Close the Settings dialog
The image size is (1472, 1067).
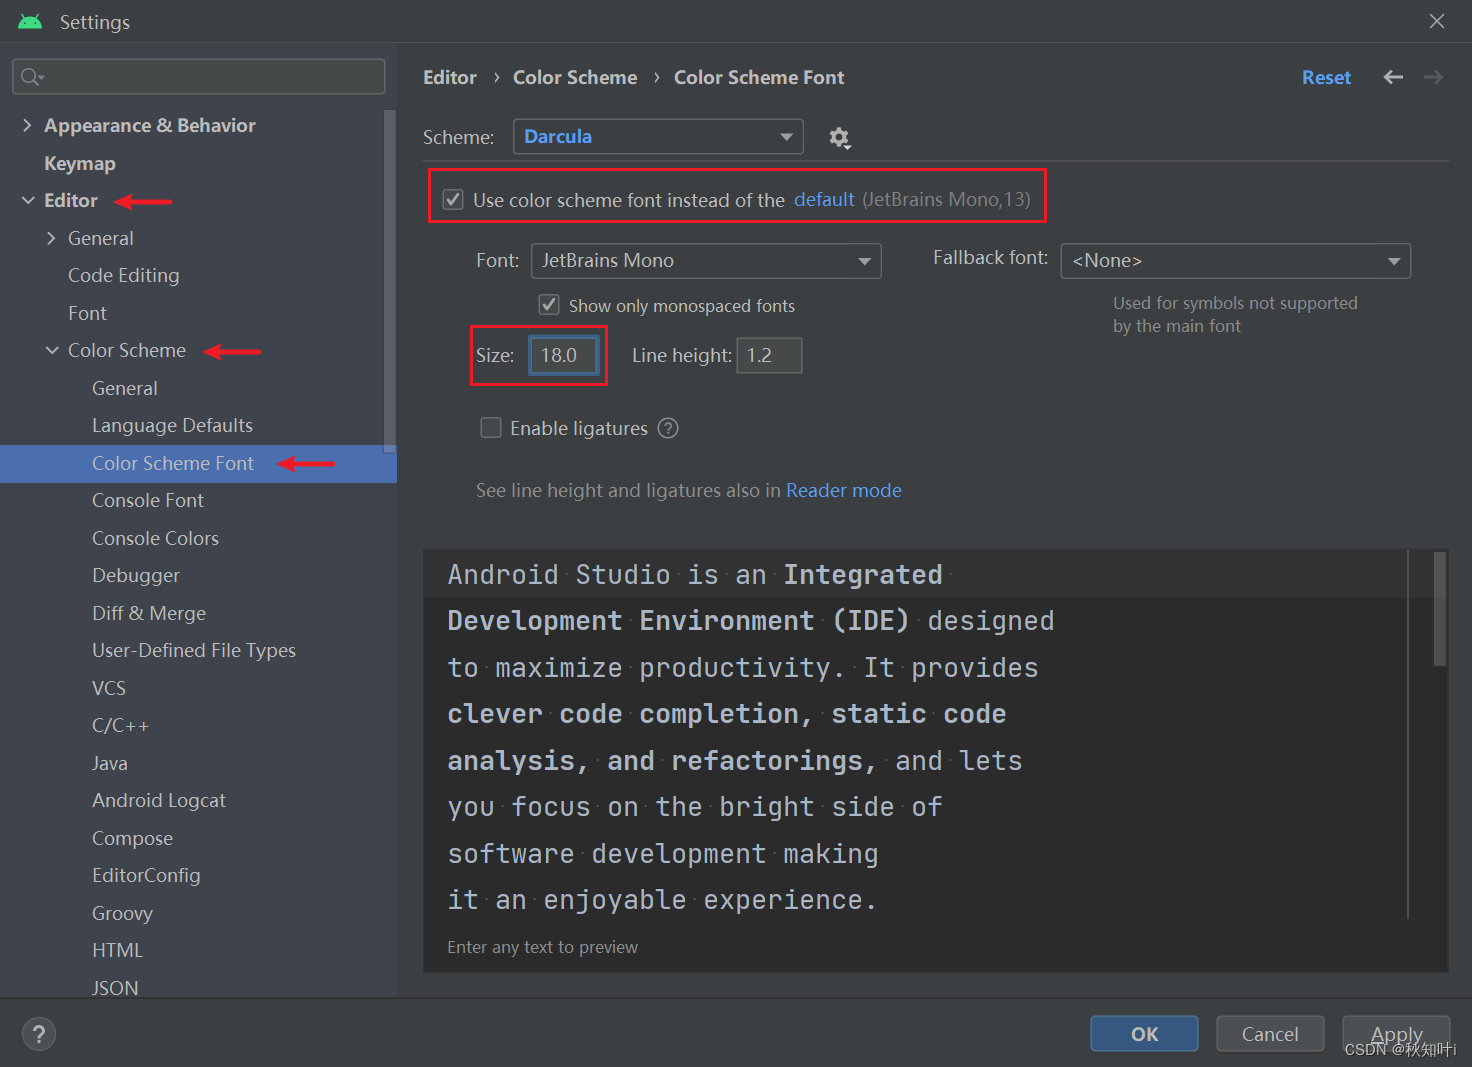(1437, 21)
